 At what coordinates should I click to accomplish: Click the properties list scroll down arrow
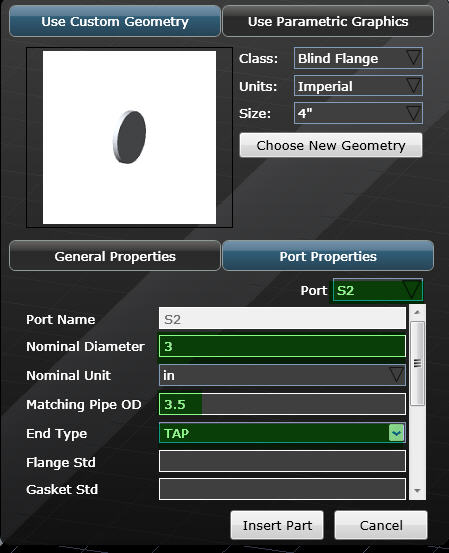417,491
